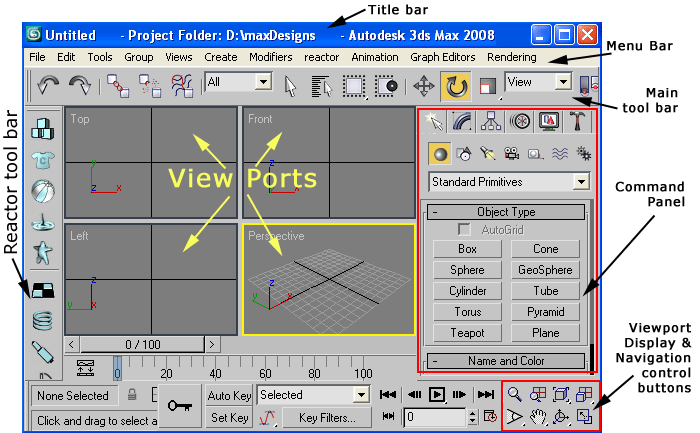Click the reactor Soft Body ball icon
This screenshot has width=700, height=433.
pos(43,191)
